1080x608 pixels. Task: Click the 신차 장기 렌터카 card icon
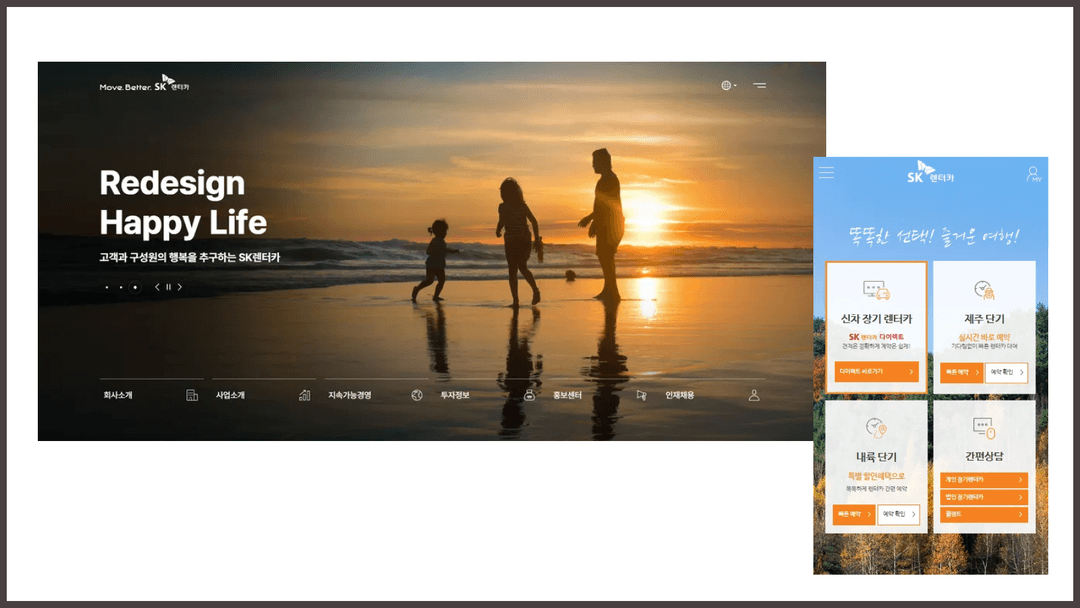(x=876, y=291)
